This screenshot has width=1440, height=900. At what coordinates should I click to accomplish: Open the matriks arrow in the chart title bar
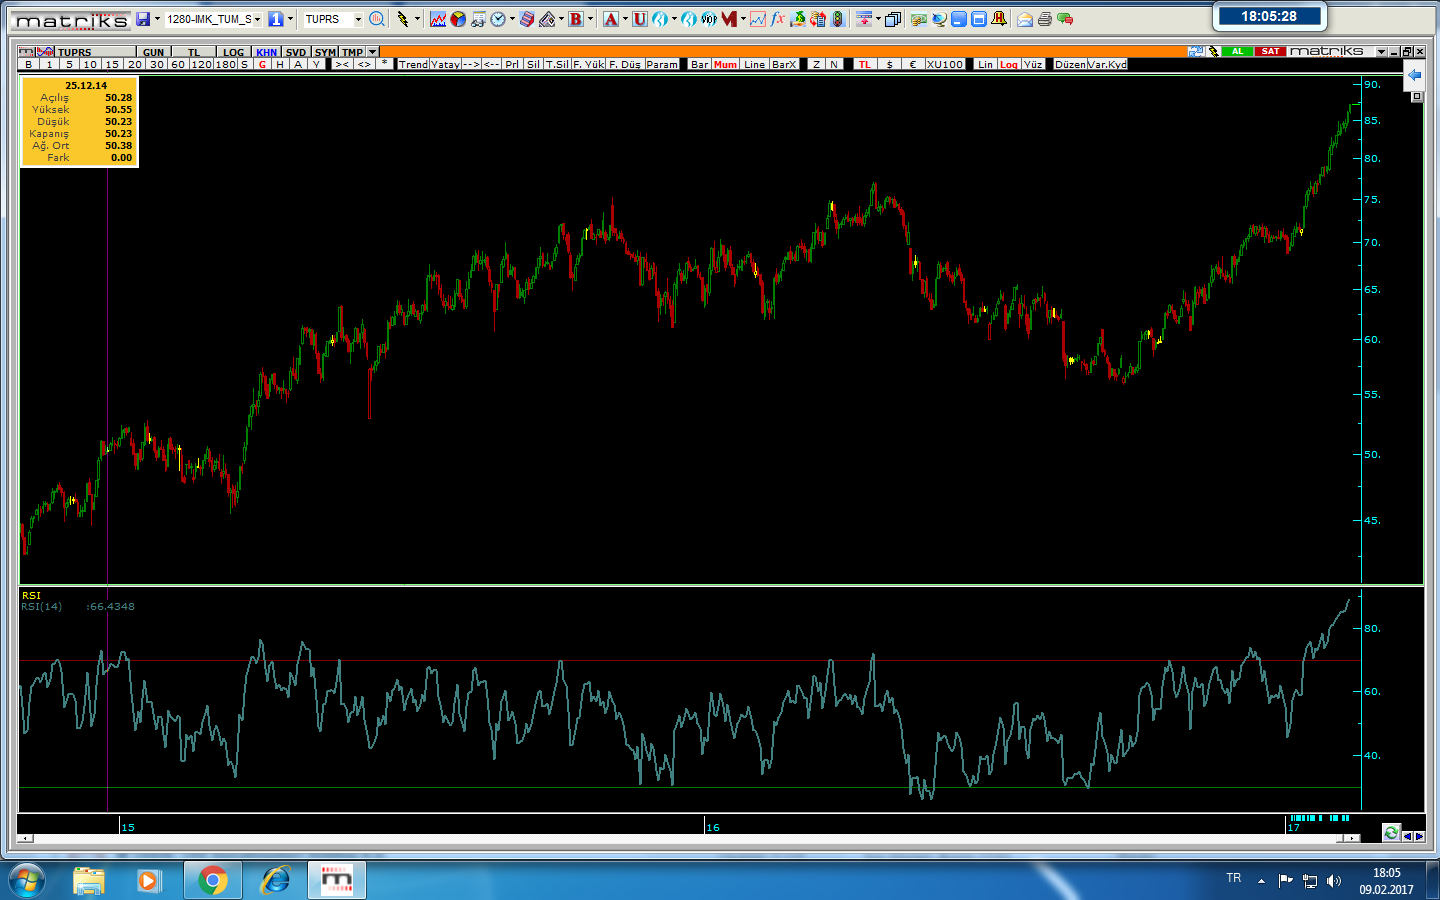click(x=1381, y=52)
